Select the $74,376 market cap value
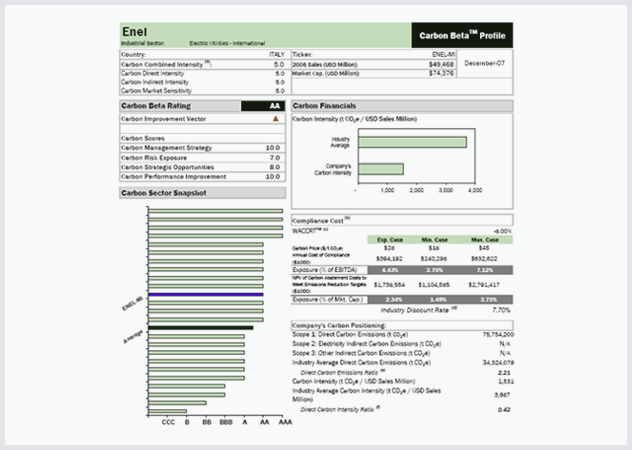The width and height of the screenshot is (632, 450). (441, 73)
